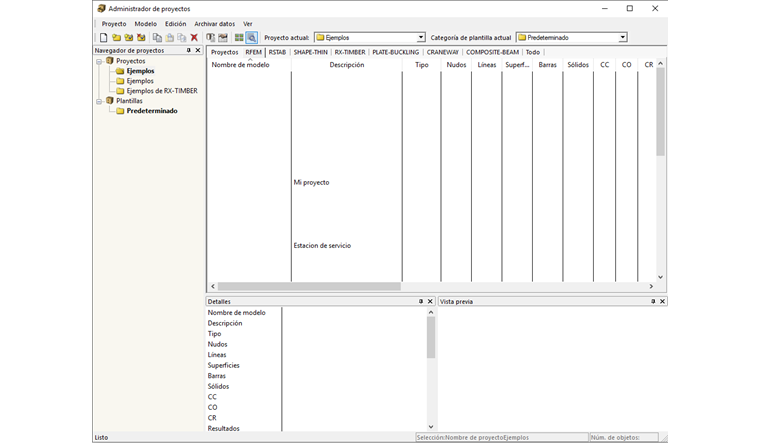Viewport: 760px width, 443px height.
Task: Switch to the Todo tab
Action: point(533,52)
